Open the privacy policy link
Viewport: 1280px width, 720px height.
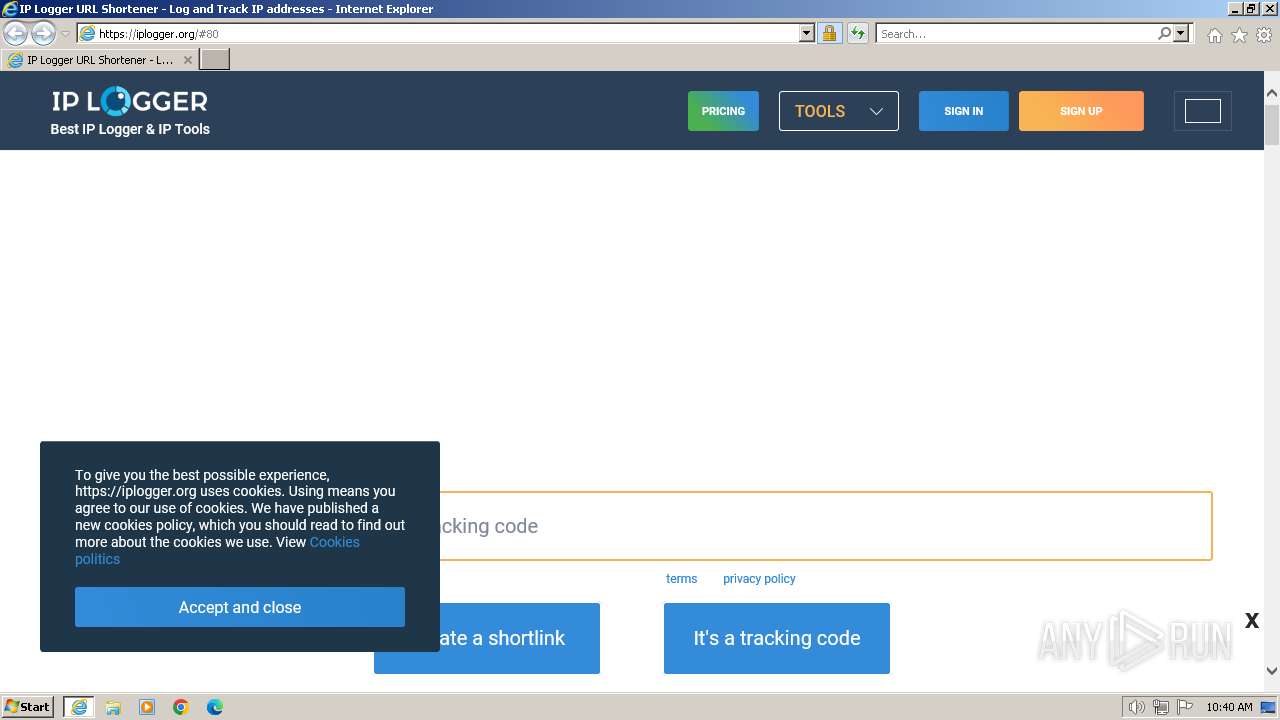click(759, 578)
